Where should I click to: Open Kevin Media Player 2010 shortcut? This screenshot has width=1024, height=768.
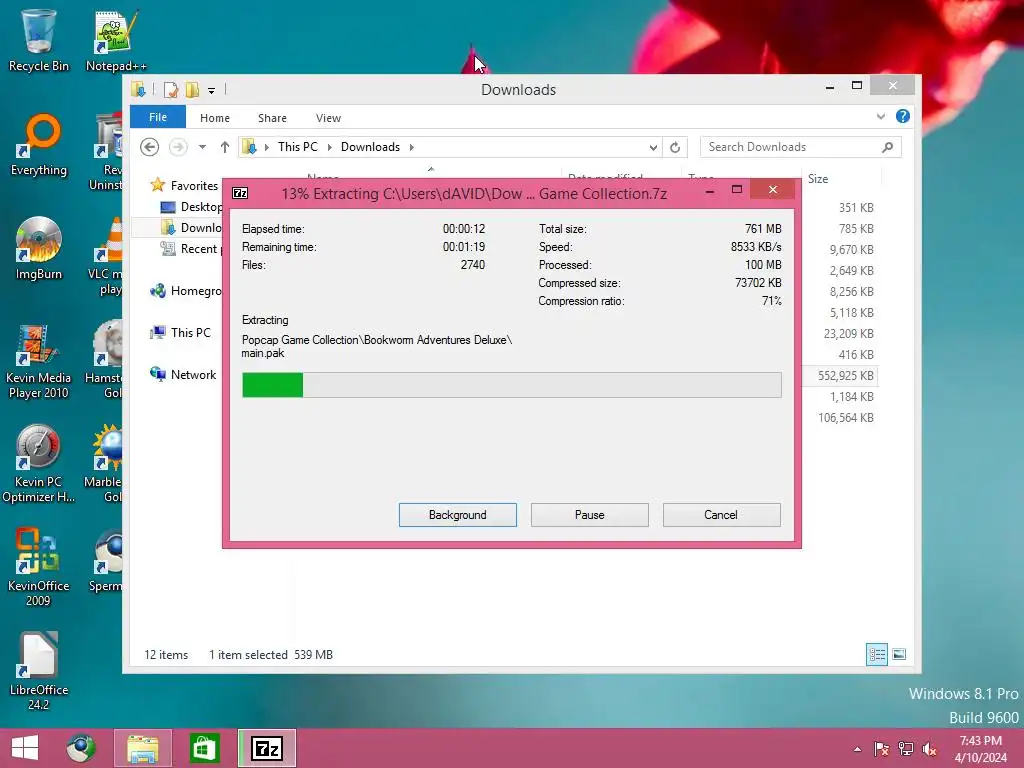[39, 361]
